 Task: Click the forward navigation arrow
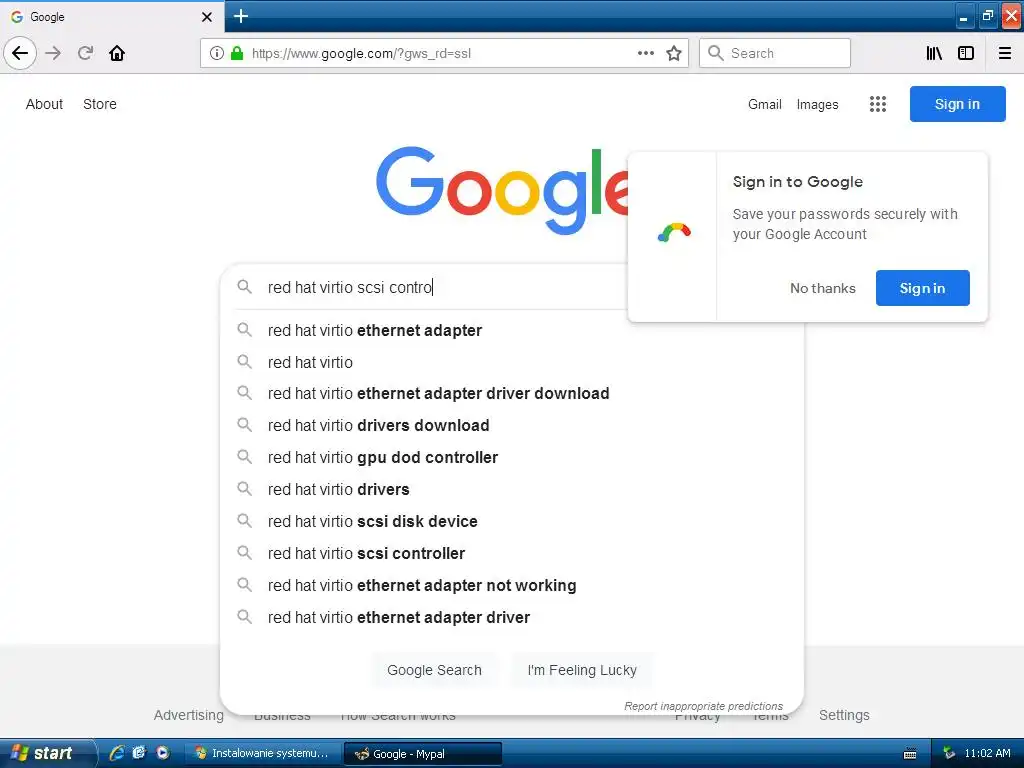tap(54, 53)
